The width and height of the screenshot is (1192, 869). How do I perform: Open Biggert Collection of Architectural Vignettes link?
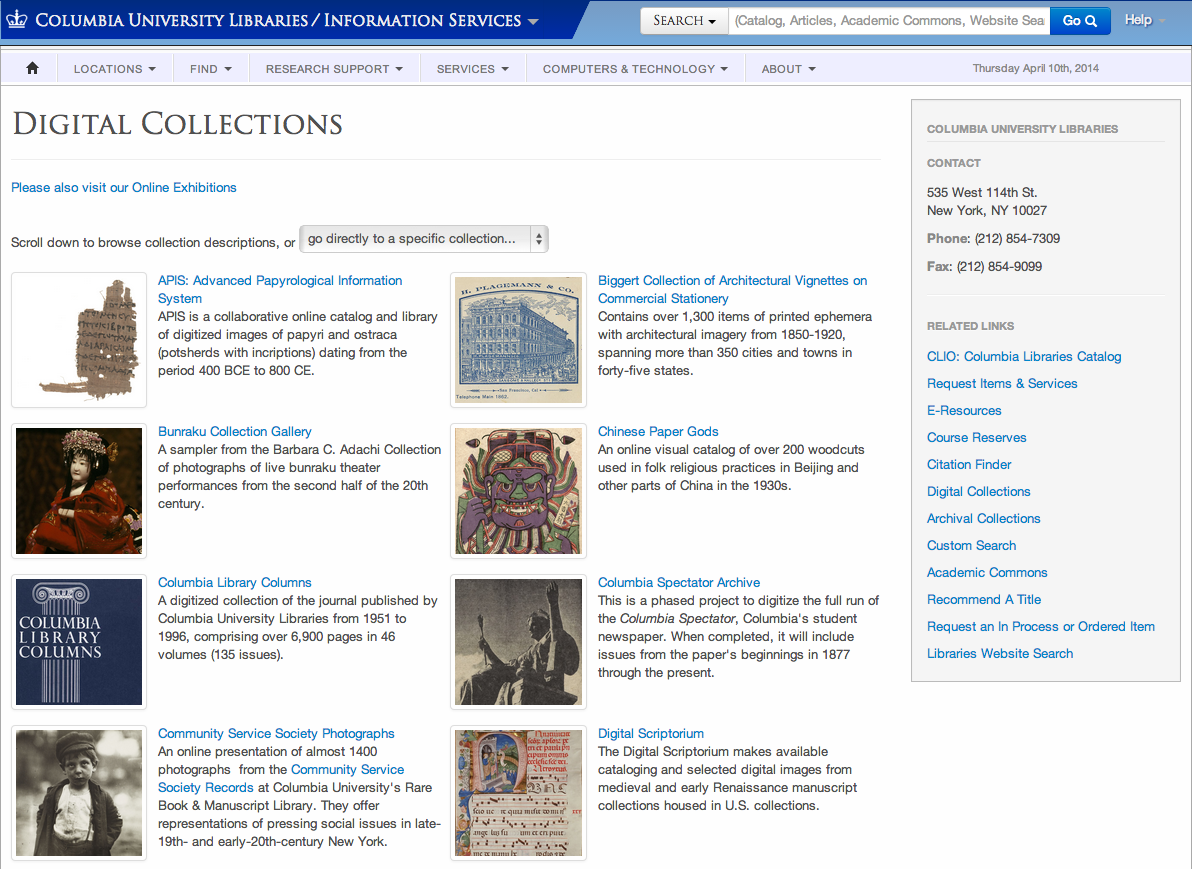click(x=732, y=290)
